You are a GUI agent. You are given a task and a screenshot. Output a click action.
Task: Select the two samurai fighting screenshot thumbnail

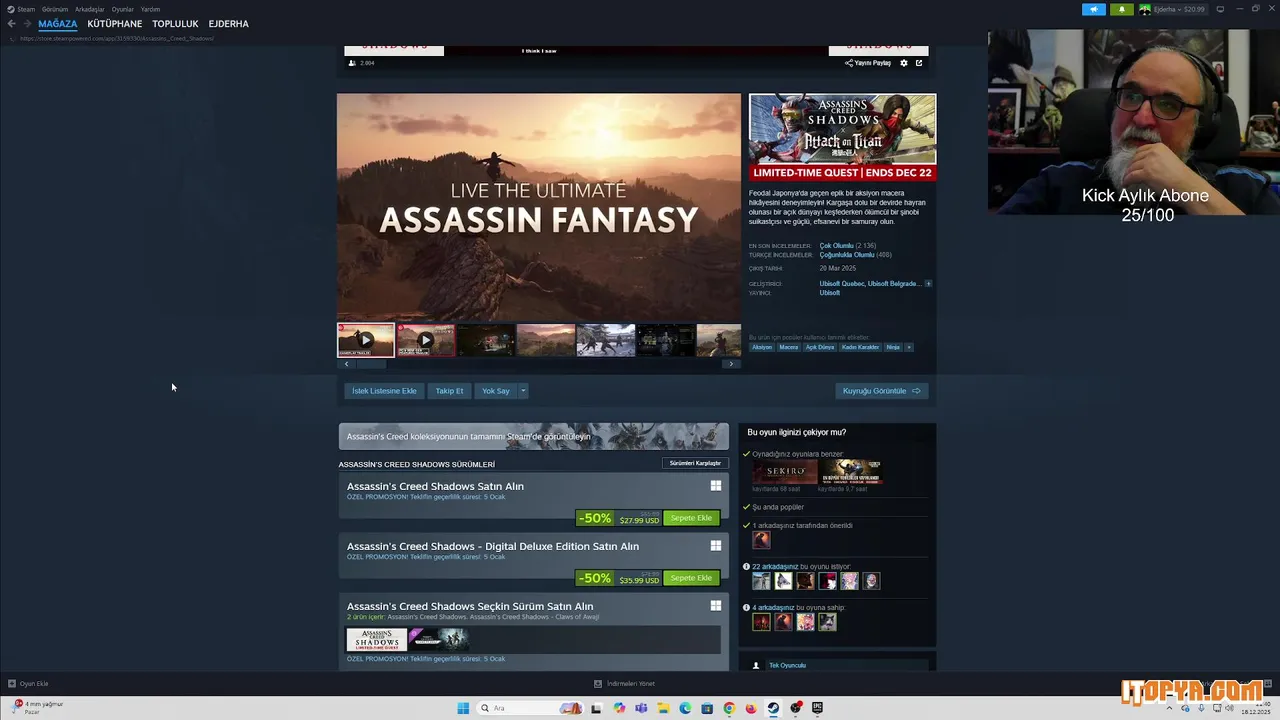pyautogui.click(x=606, y=340)
